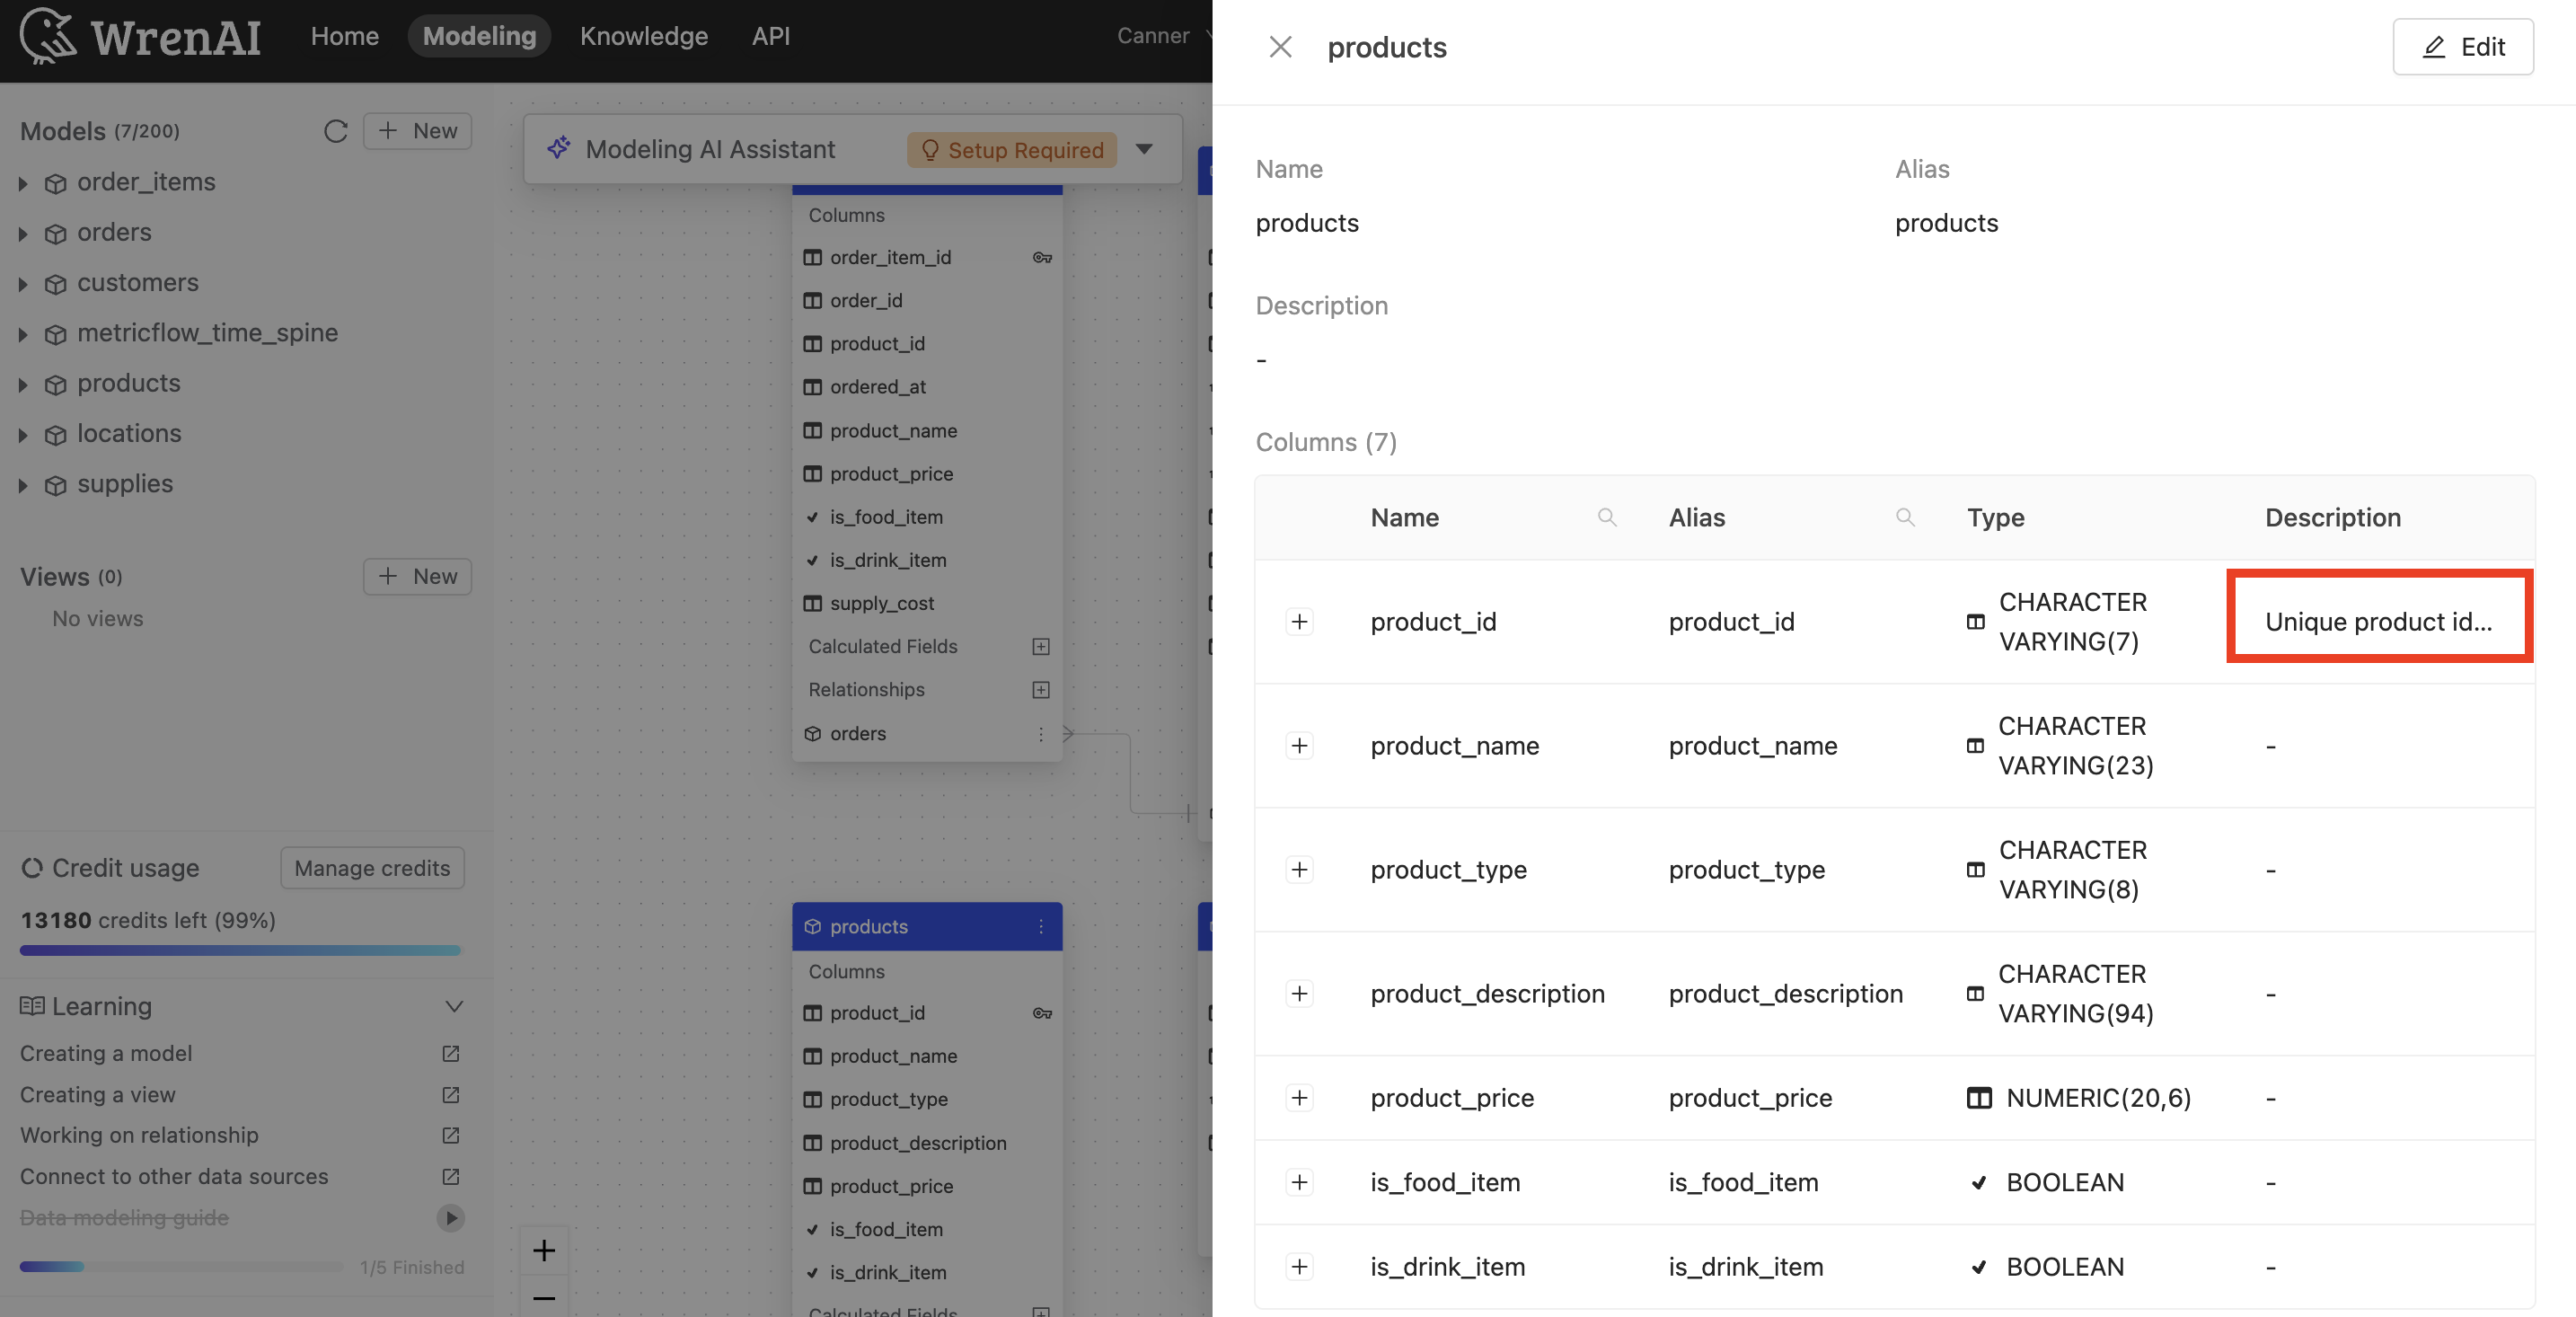Click the zoom in plus button
This screenshot has height=1317, width=2576.
click(x=544, y=1250)
